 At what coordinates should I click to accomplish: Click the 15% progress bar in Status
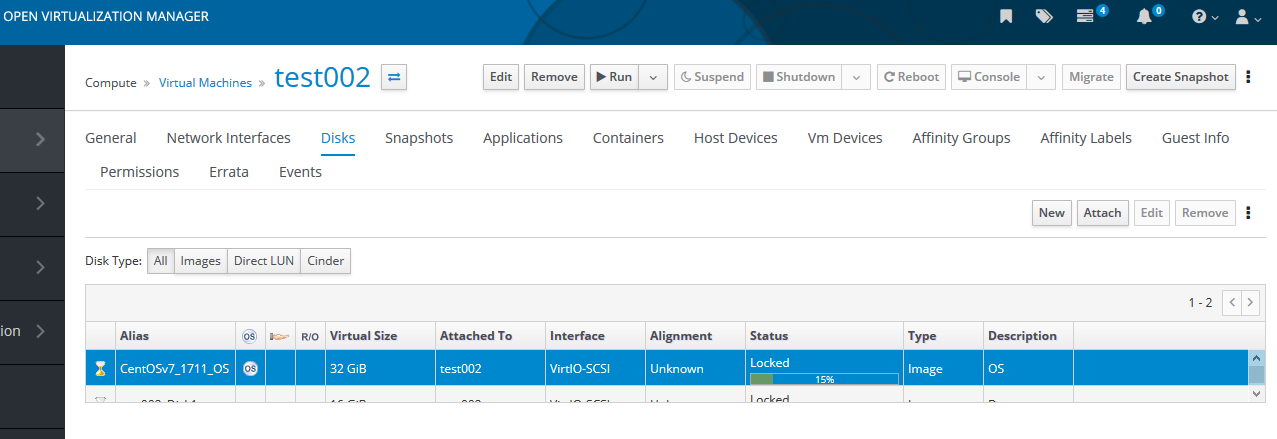[x=824, y=379]
